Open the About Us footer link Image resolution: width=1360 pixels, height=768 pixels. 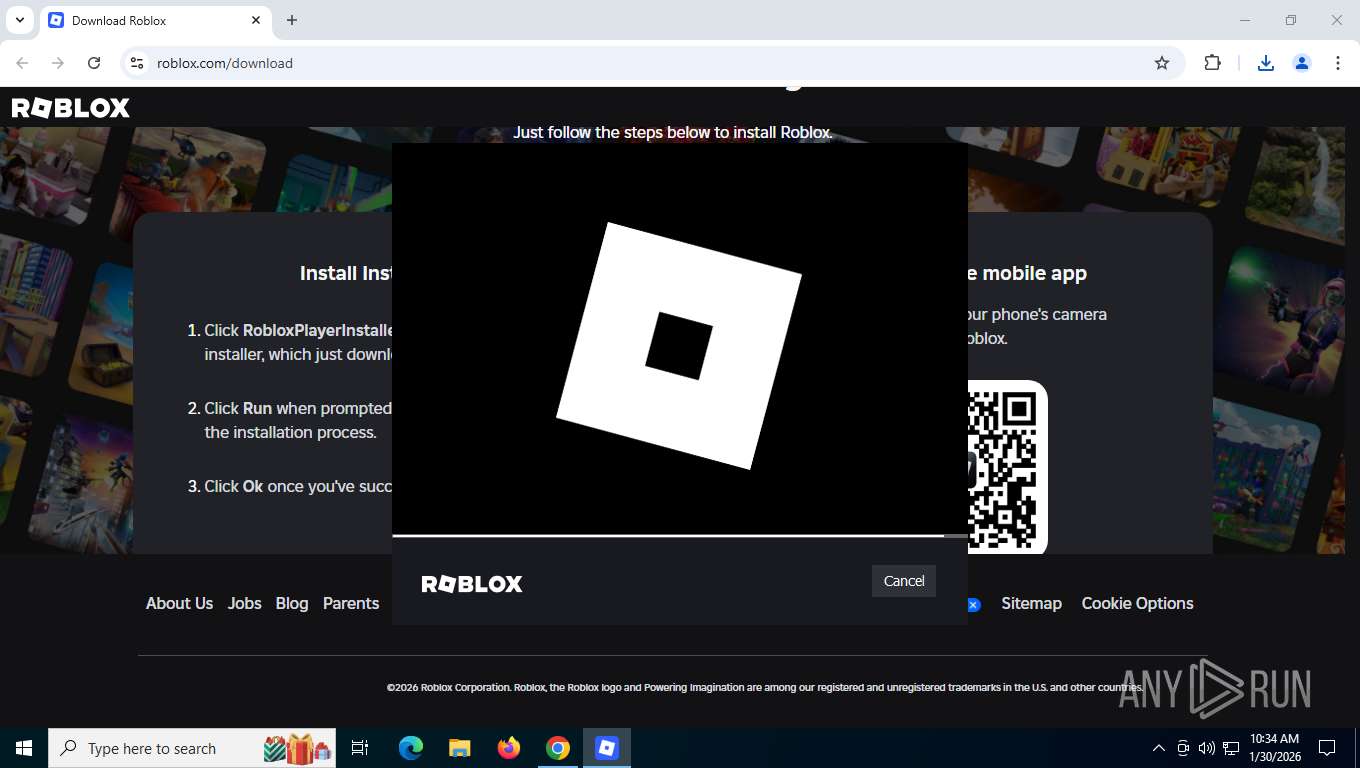point(179,603)
